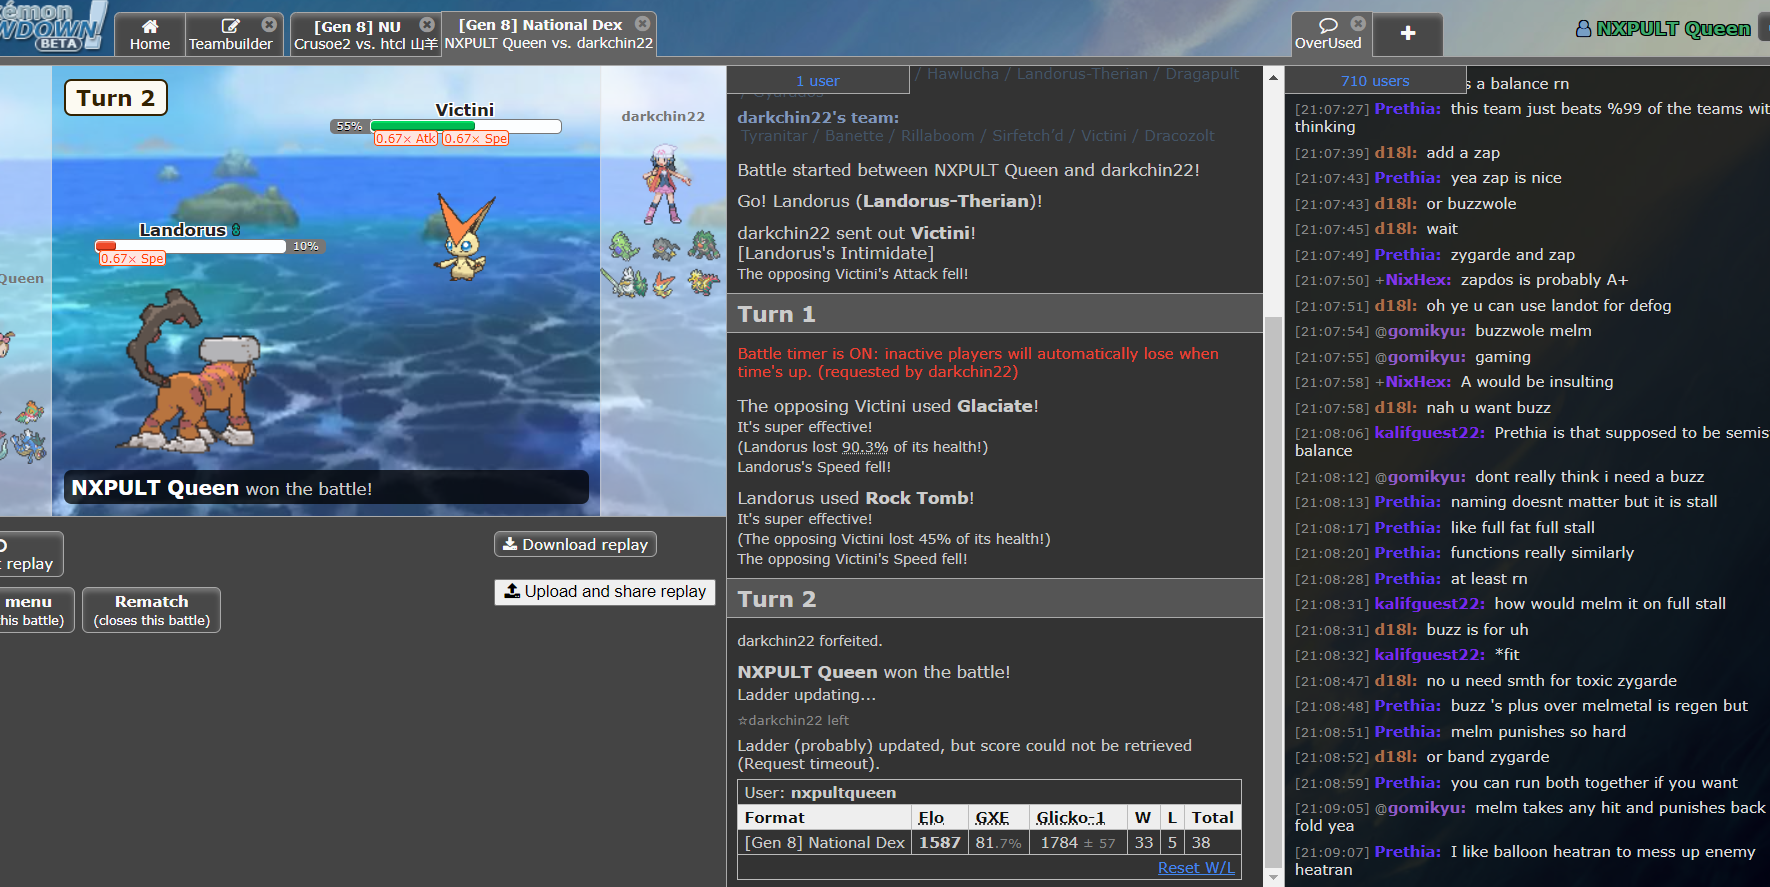Close the Gen 8 NU battle tab
This screenshot has height=887, width=1770.
pyautogui.click(x=427, y=24)
